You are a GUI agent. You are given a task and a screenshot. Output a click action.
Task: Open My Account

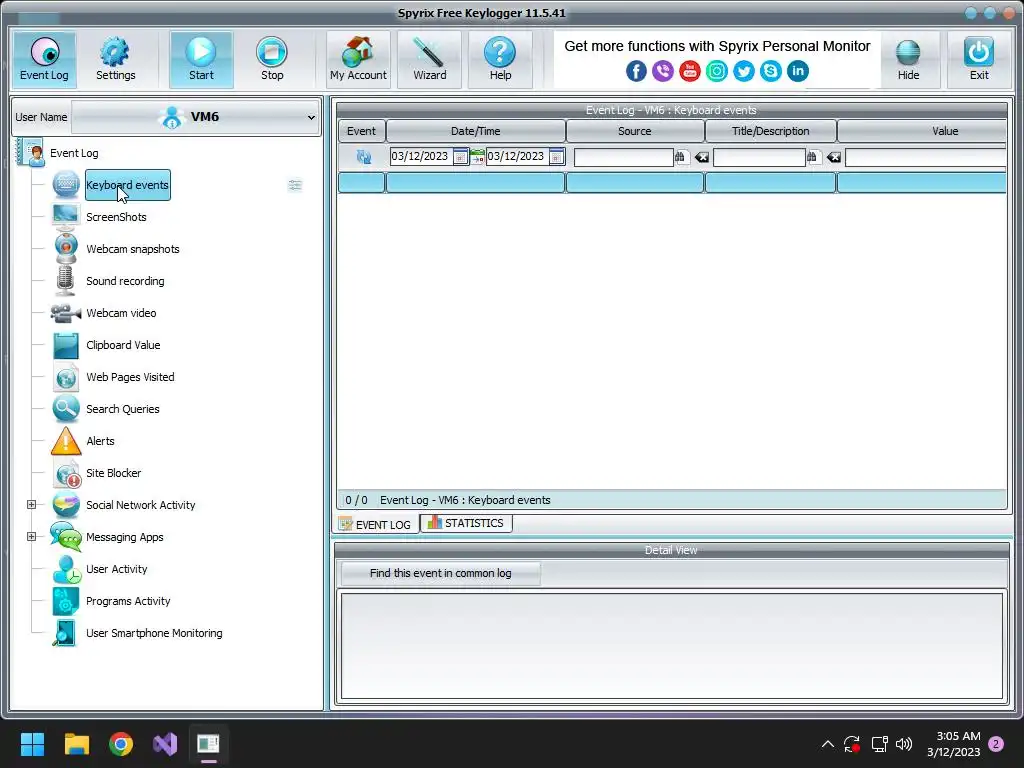coord(358,59)
